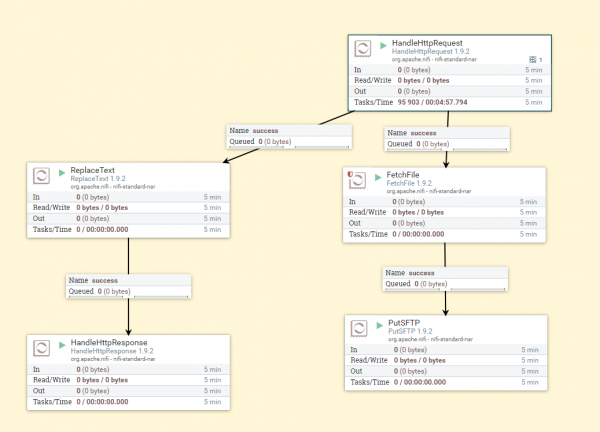Select the success connection above PutSFTP
Screen dimensions: 600x432
[x=445, y=278]
